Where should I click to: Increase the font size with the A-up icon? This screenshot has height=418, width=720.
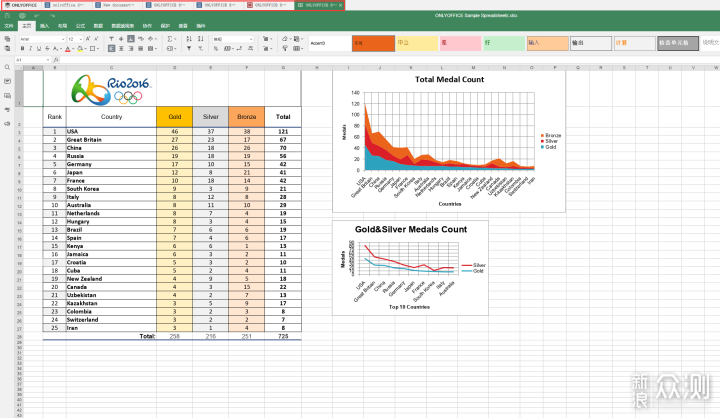pos(88,39)
